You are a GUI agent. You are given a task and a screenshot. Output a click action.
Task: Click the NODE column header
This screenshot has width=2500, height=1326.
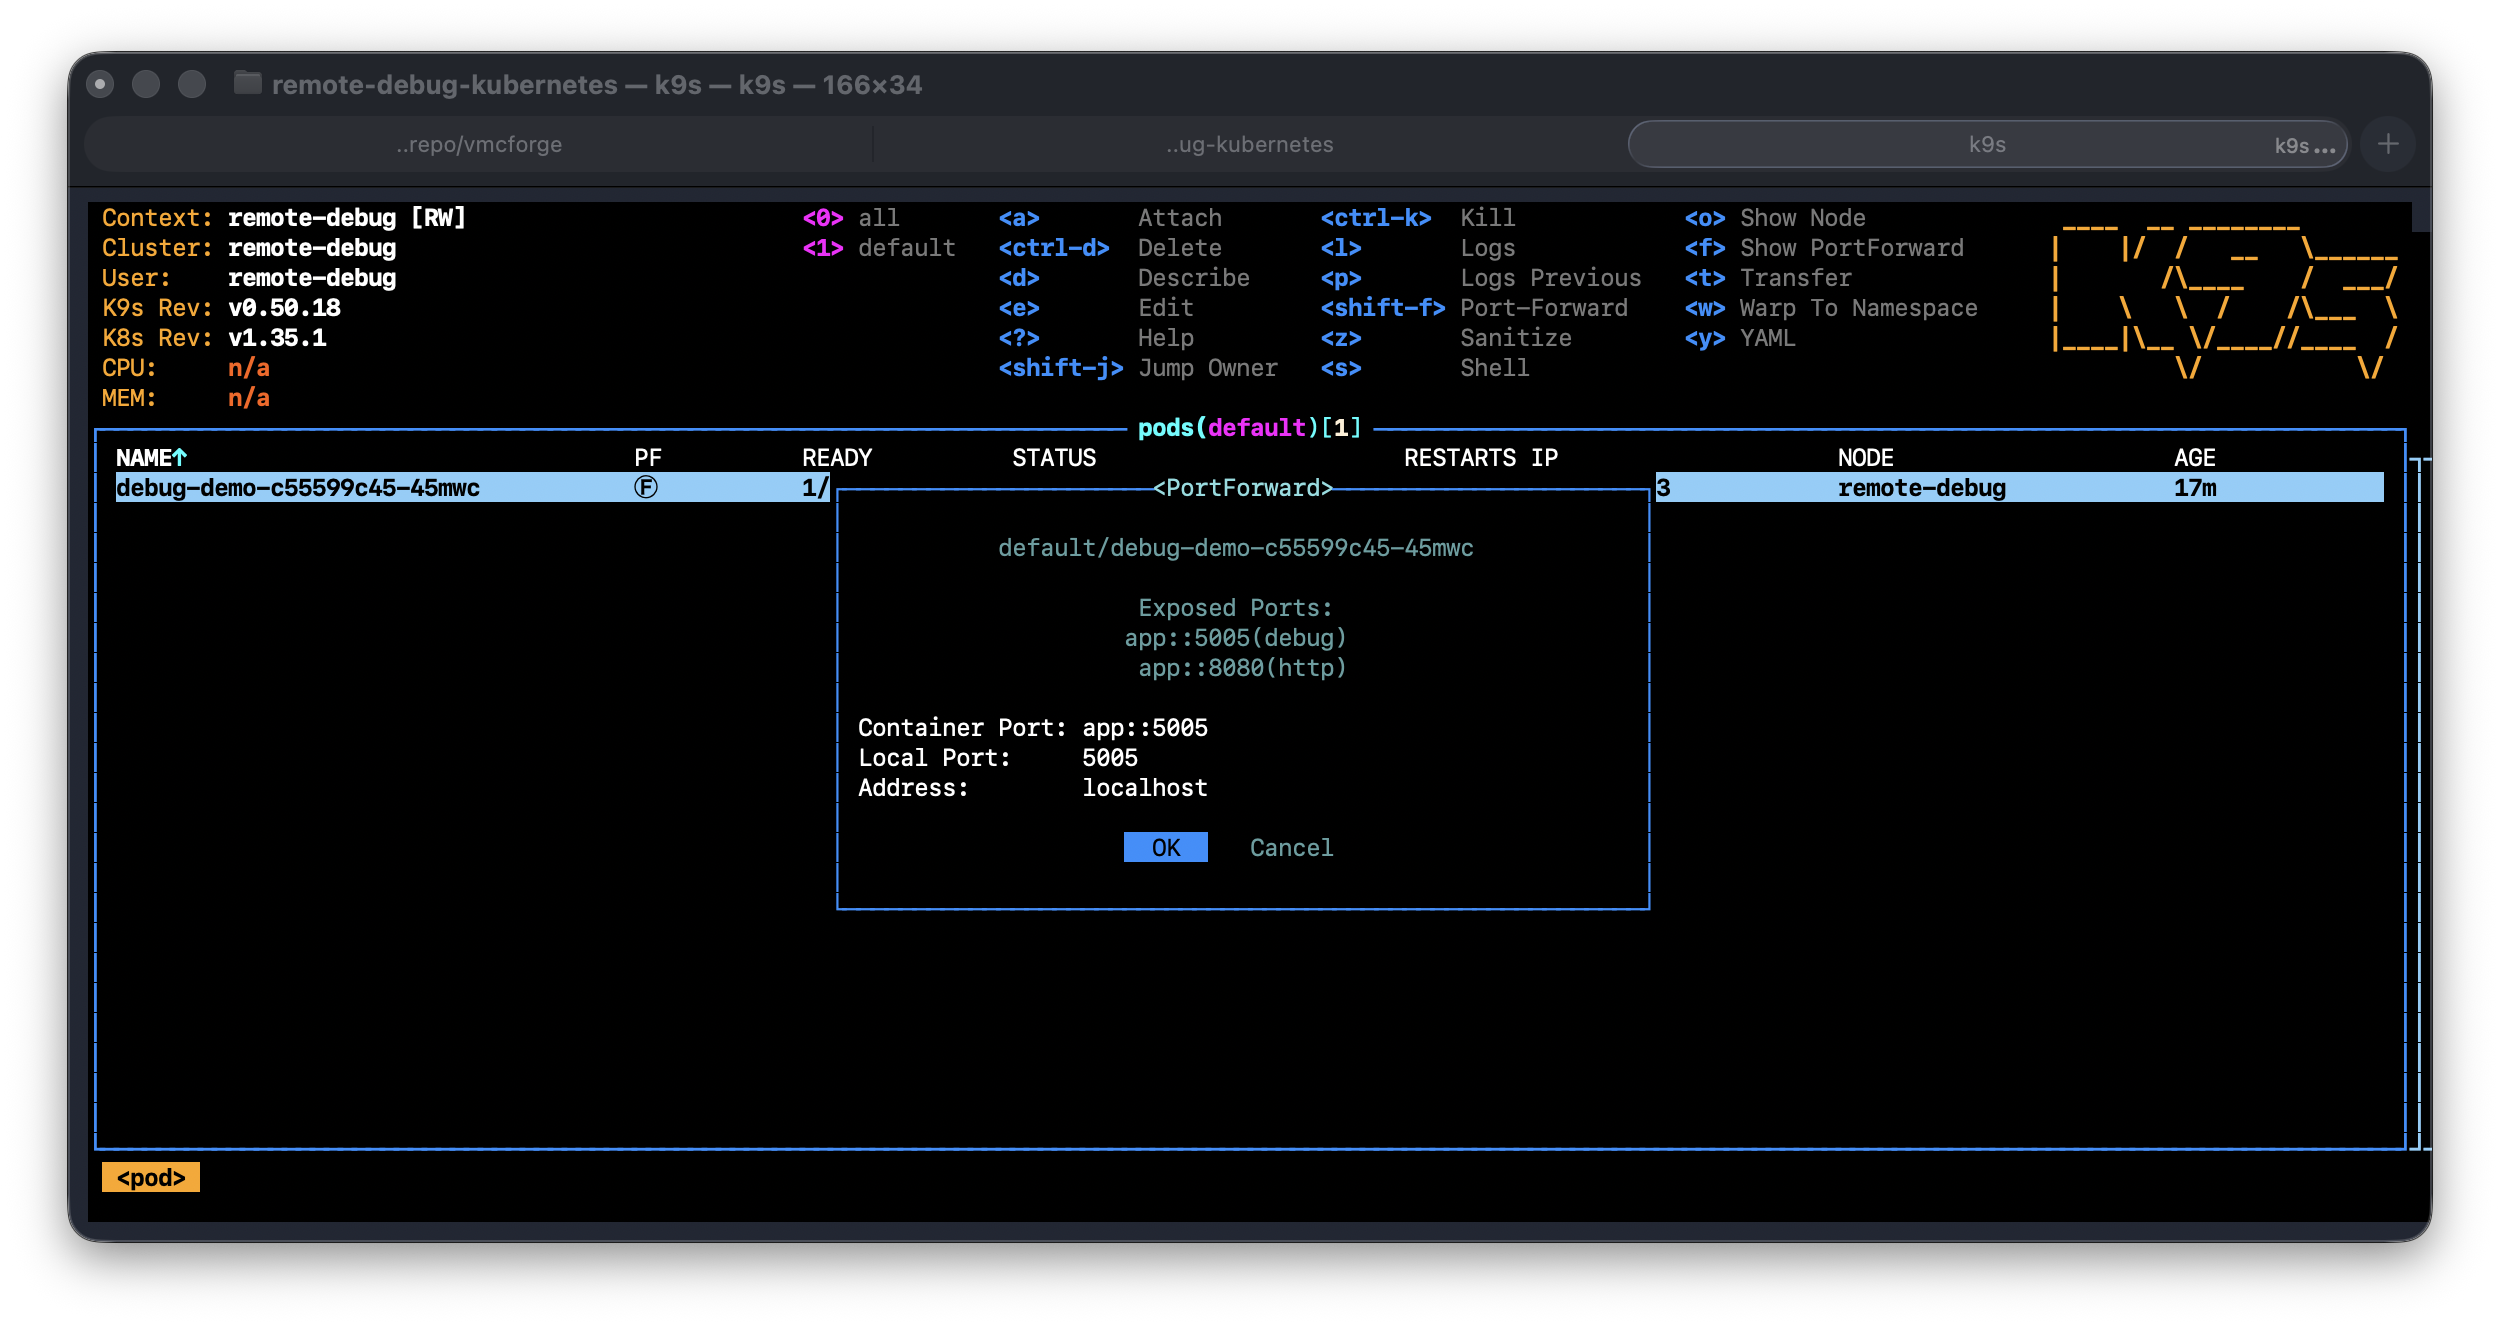pos(1865,457)
